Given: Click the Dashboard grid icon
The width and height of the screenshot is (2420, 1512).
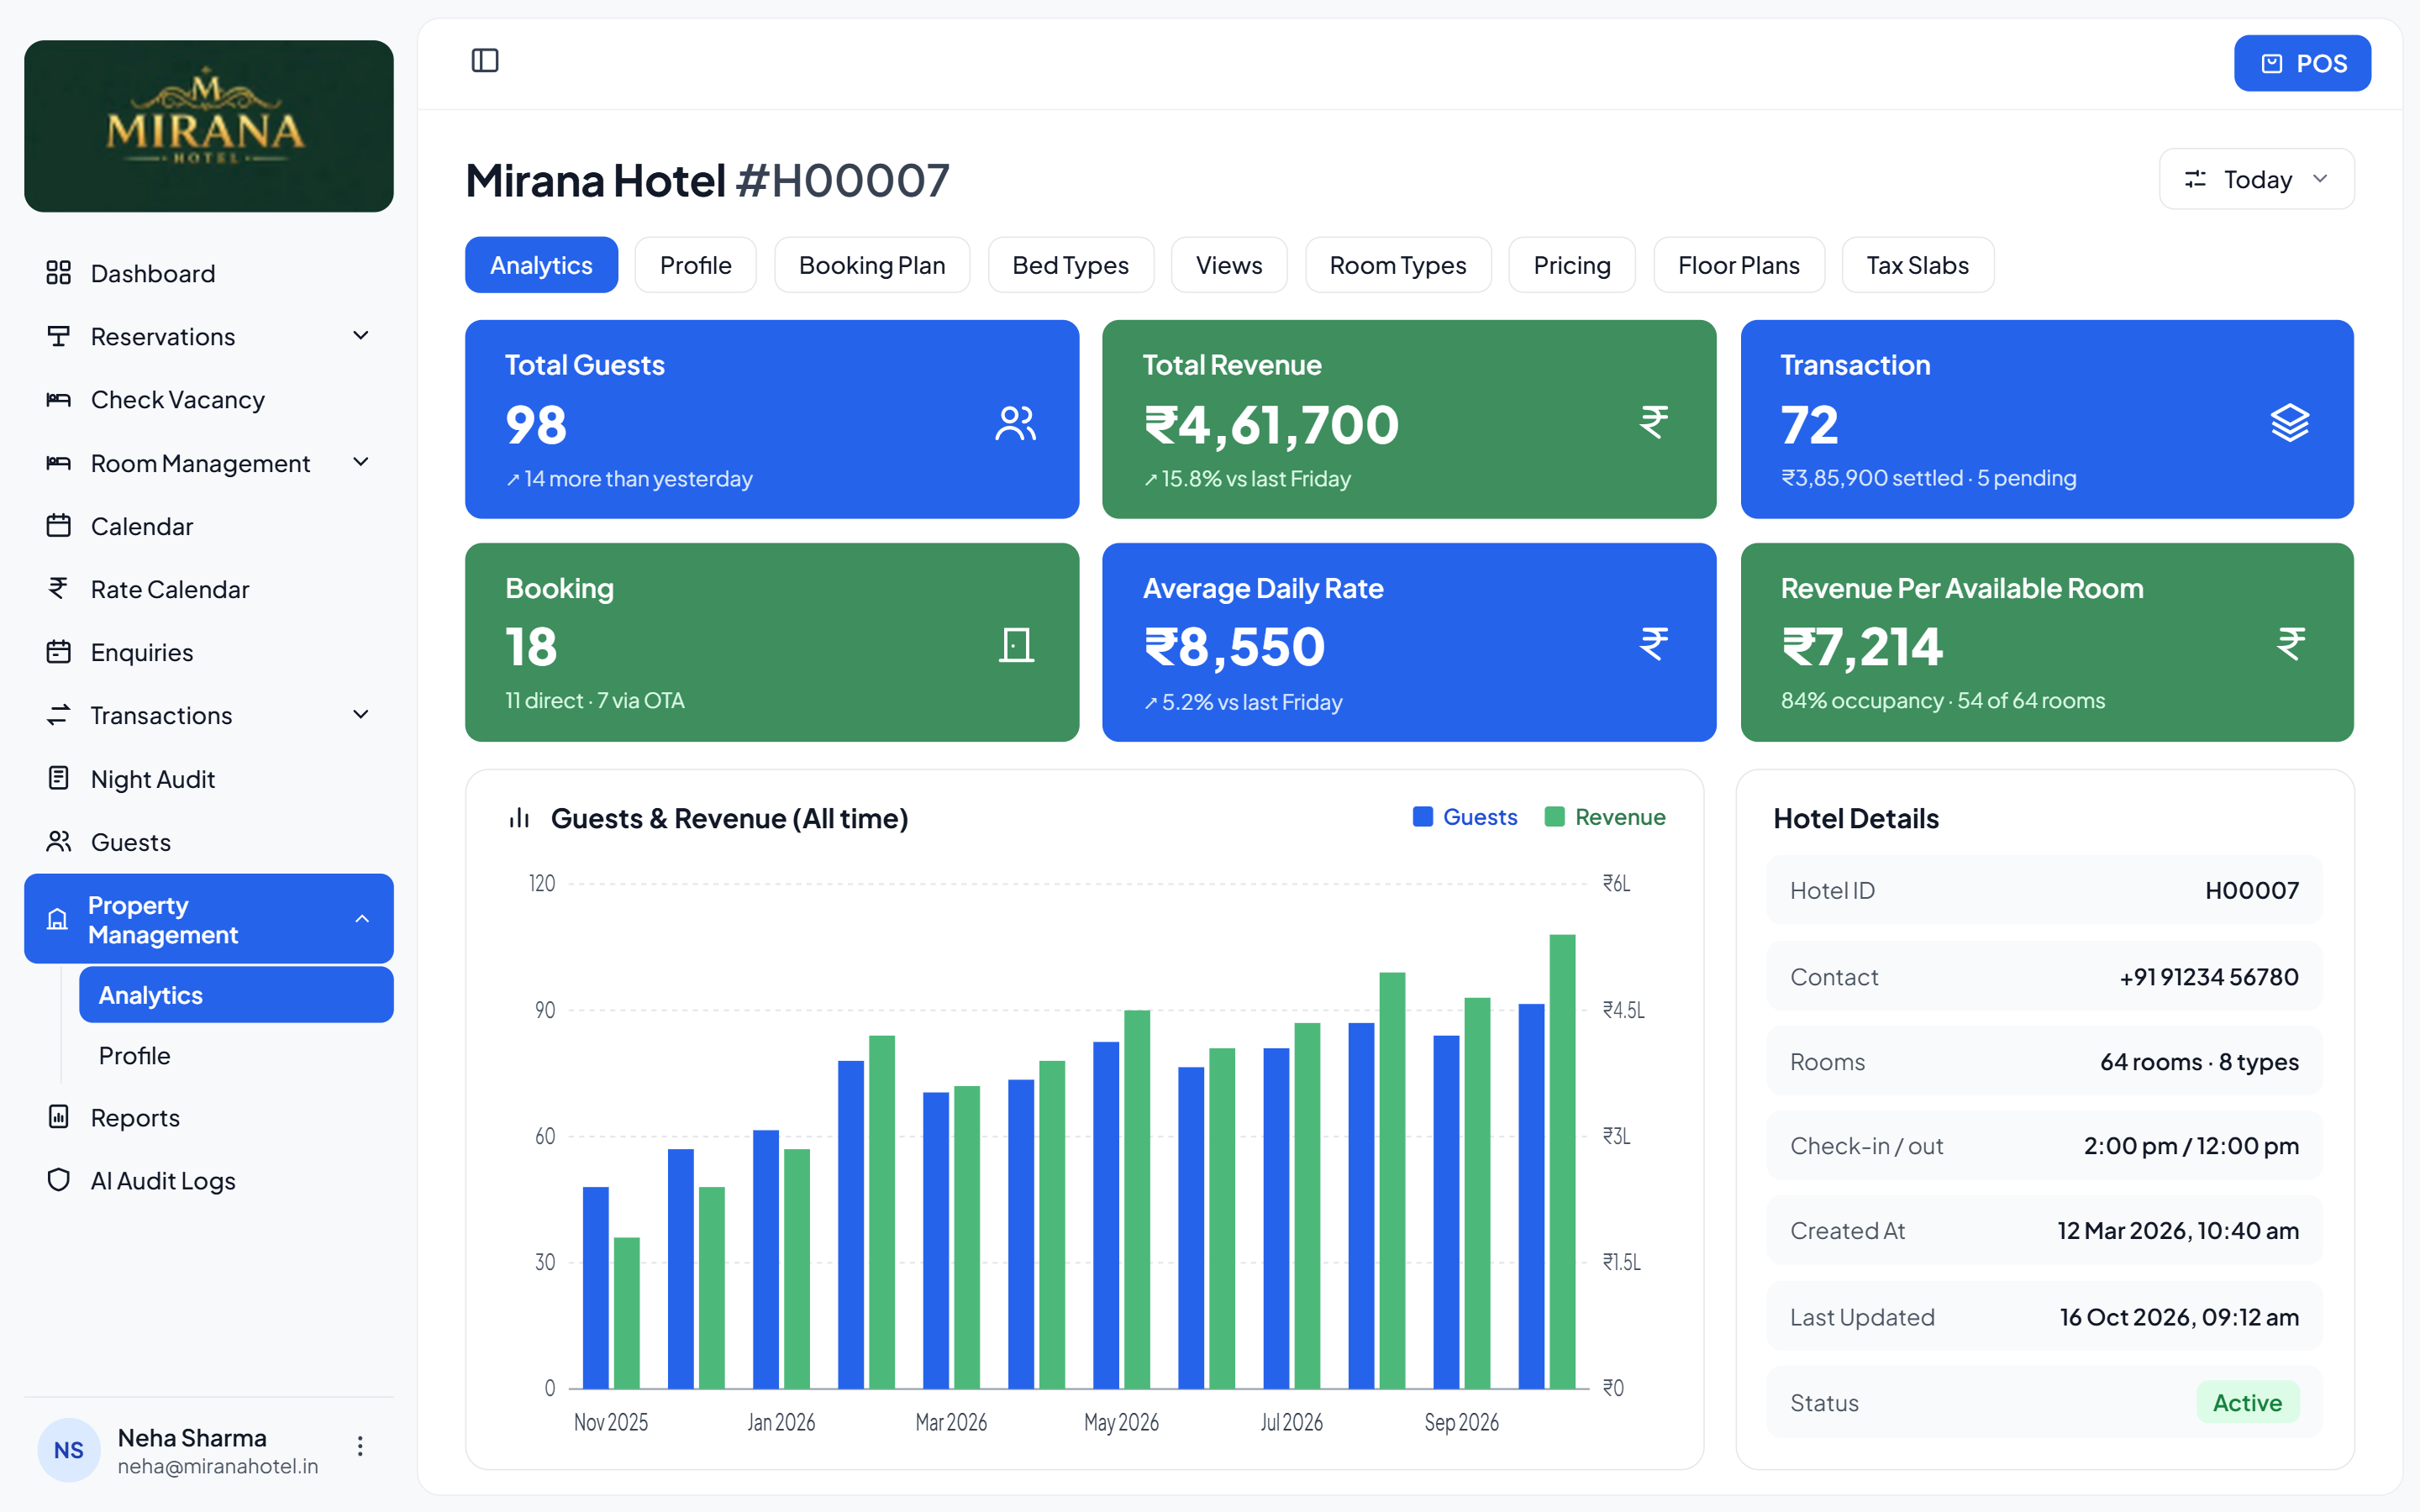Looking at the screenshot, I should (59, 273).
